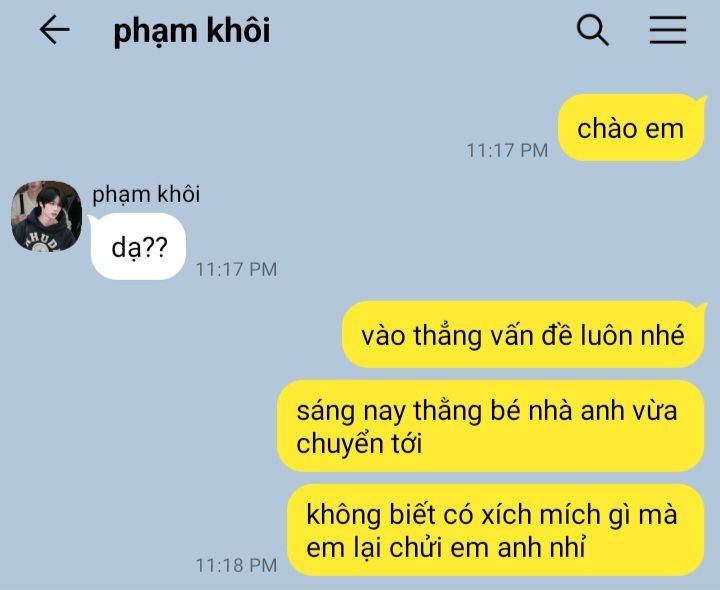The height and width of the screenshot is (590, 720).
Task: Tap the words "chuyển tới" in yellow message
Action: point(359,444)
